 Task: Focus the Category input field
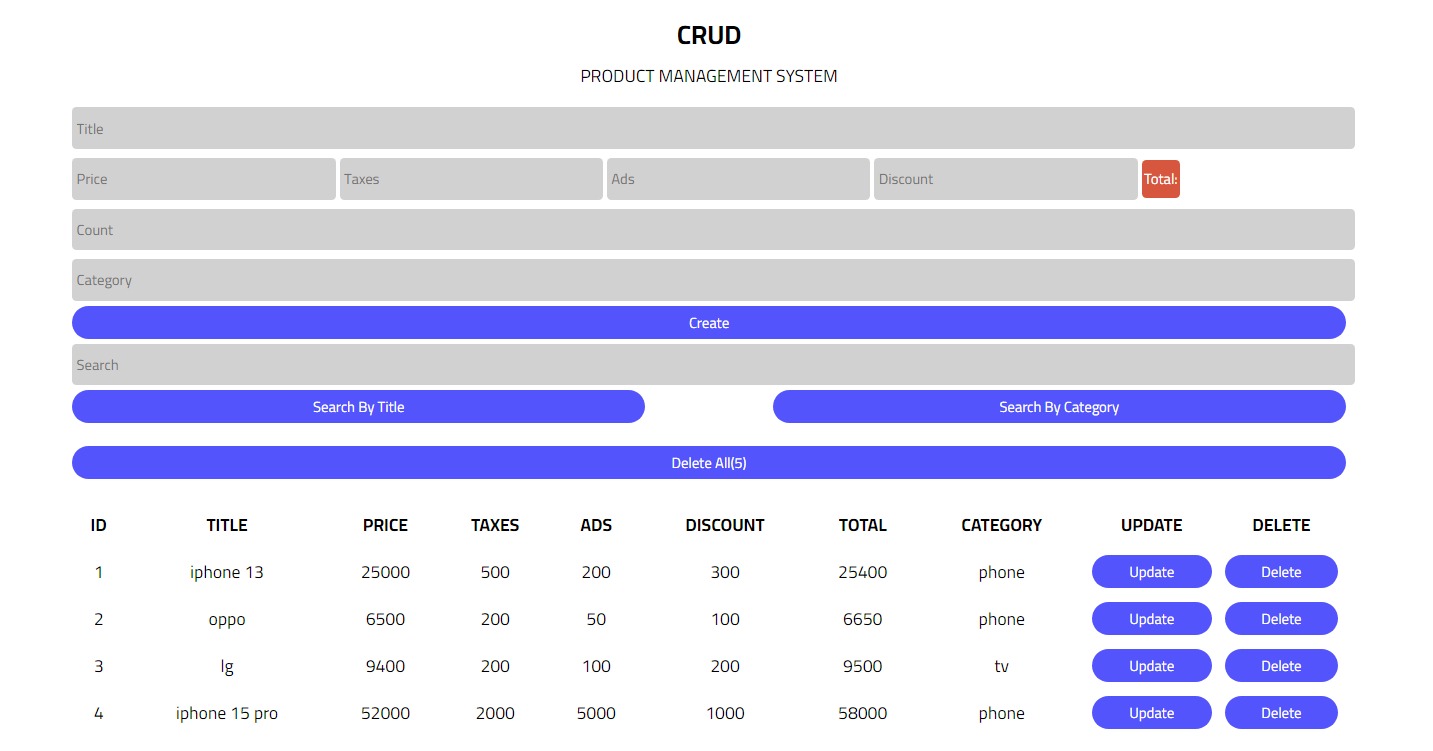[x=712, y=280]
